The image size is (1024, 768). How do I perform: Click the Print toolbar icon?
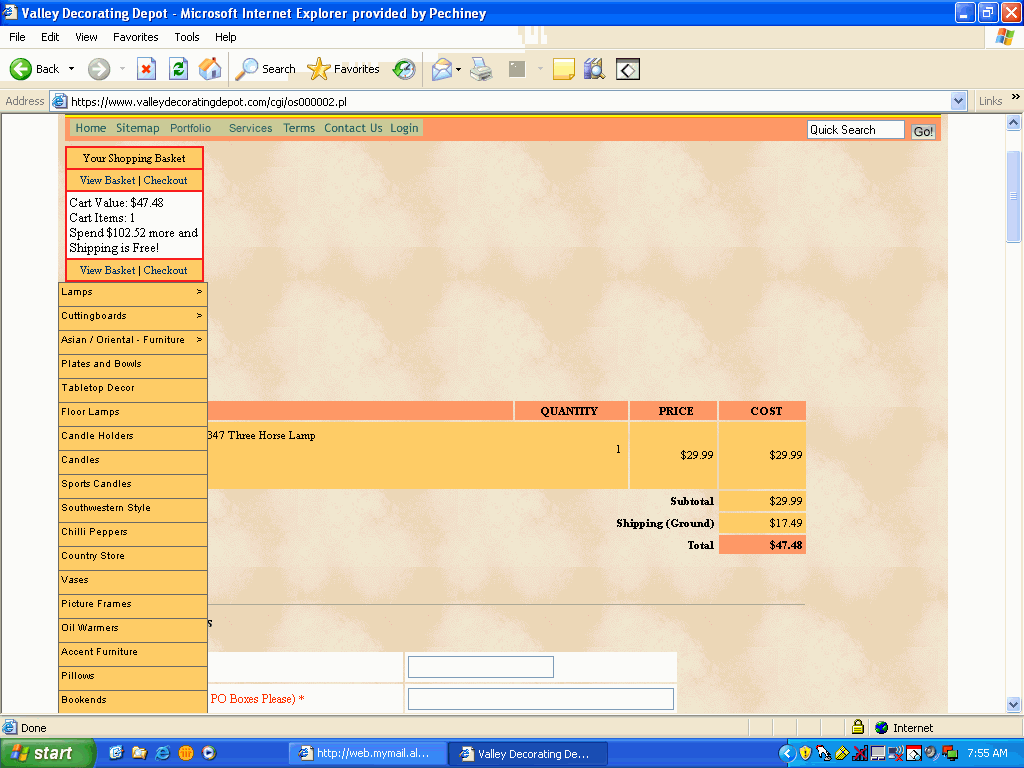click(481, 69)
